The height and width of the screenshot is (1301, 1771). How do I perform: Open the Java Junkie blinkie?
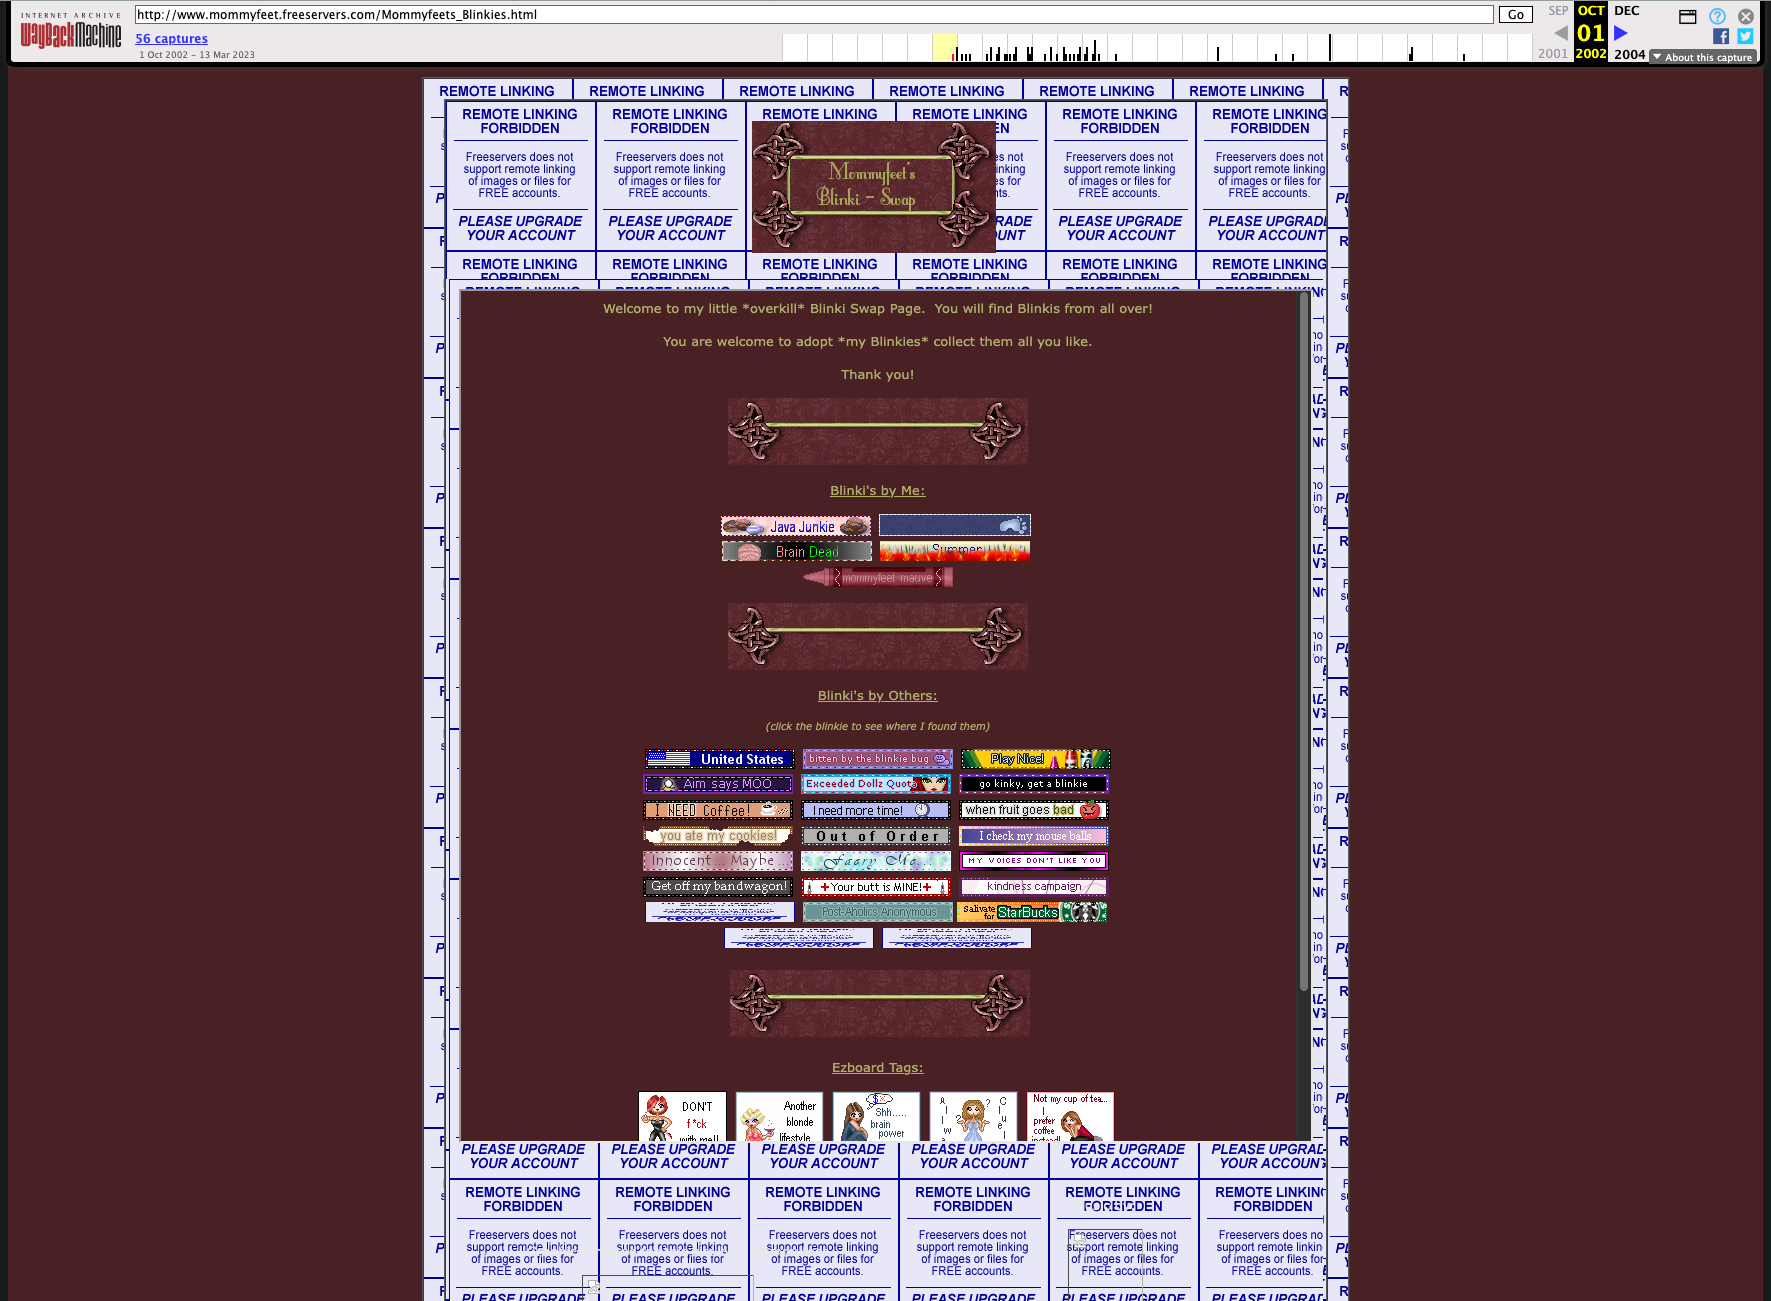796,526
